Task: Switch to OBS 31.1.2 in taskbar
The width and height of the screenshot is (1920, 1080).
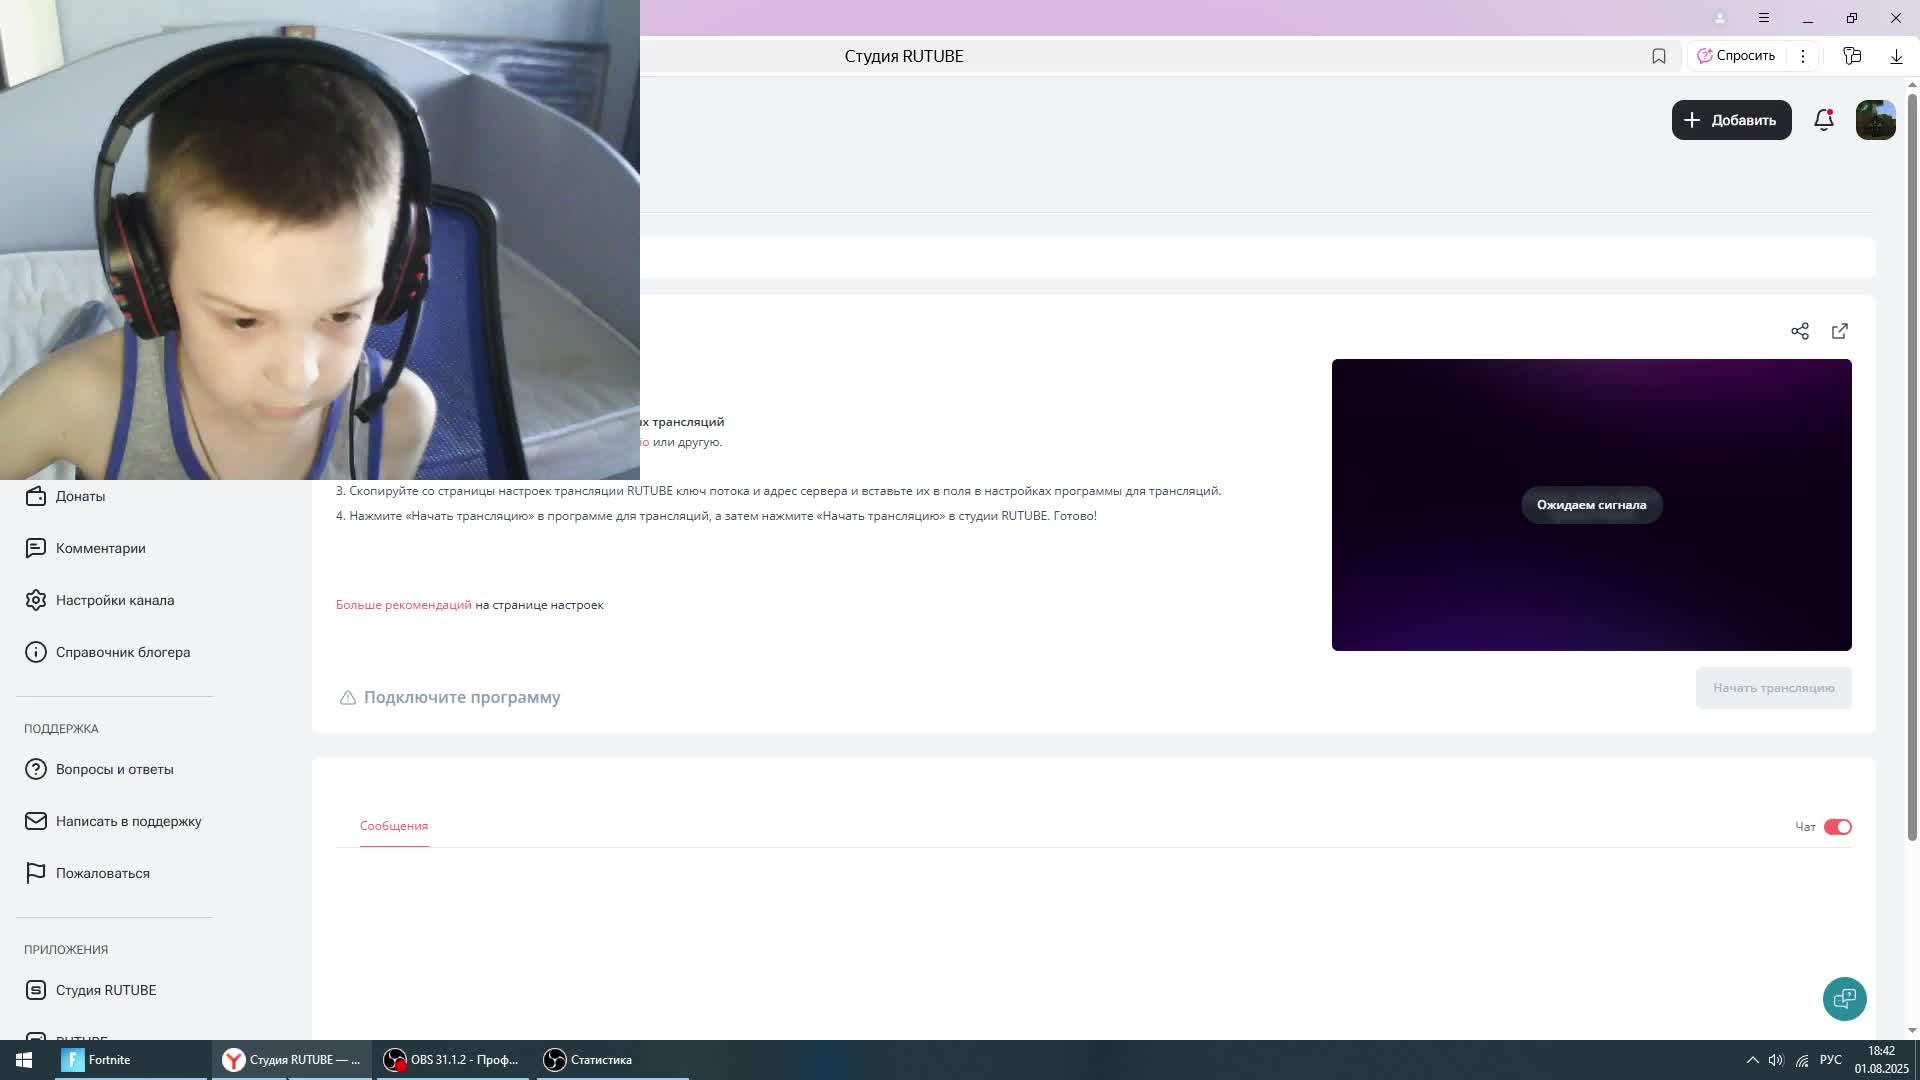Action: coord(451,1060)
